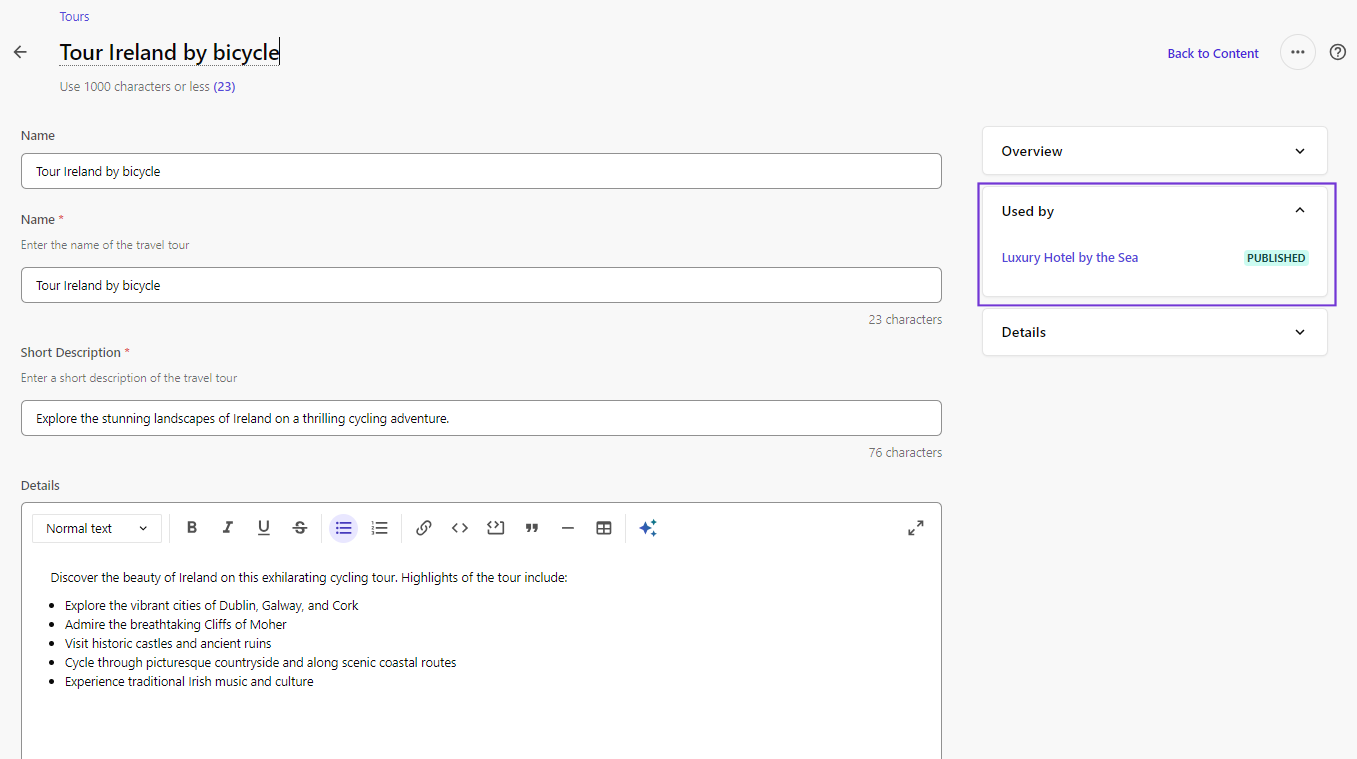Insert a horizontal rule

pos(568,528)
